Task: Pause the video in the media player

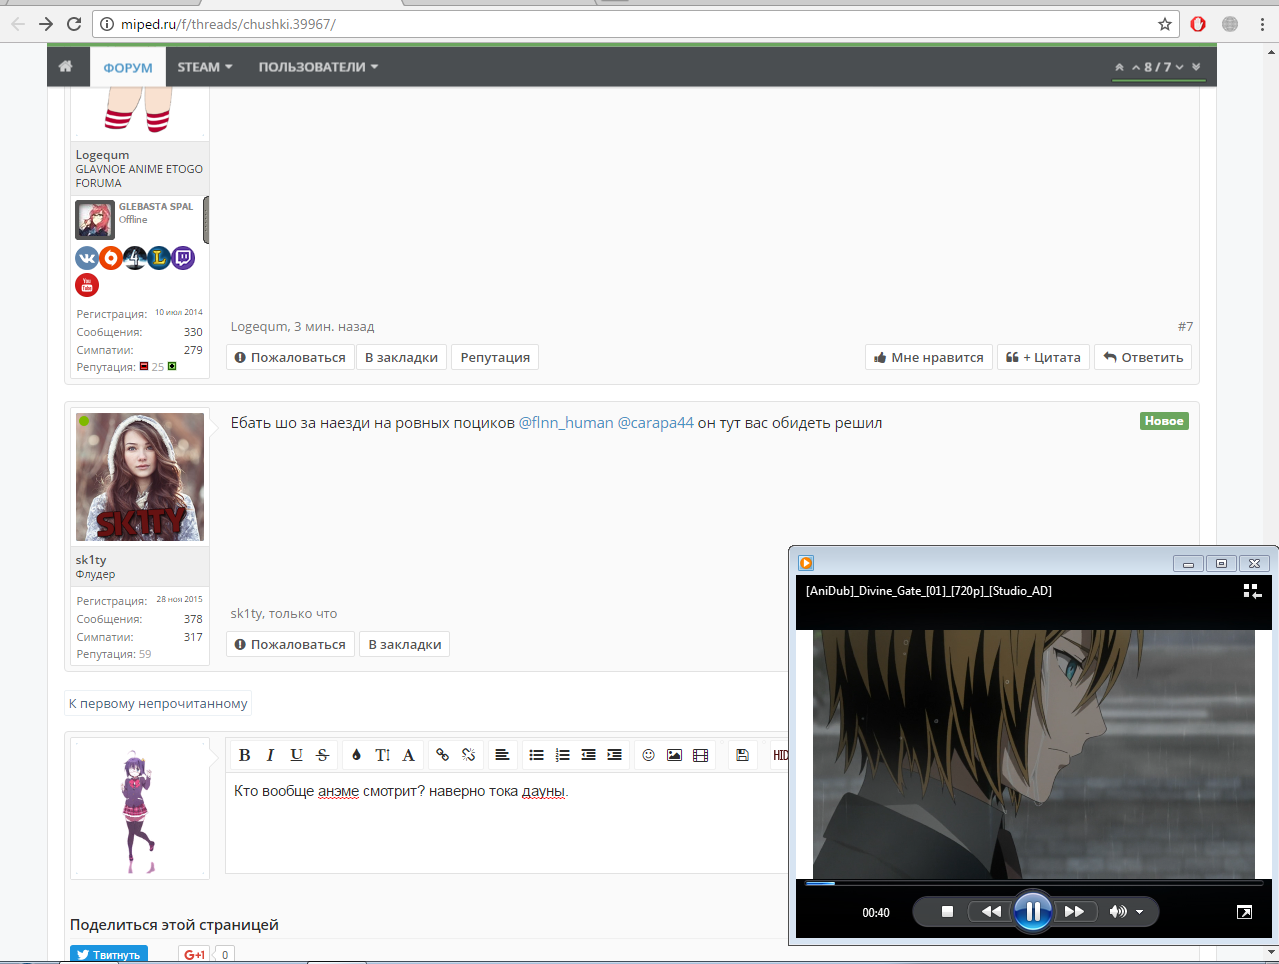Action: click(1032, 911)
